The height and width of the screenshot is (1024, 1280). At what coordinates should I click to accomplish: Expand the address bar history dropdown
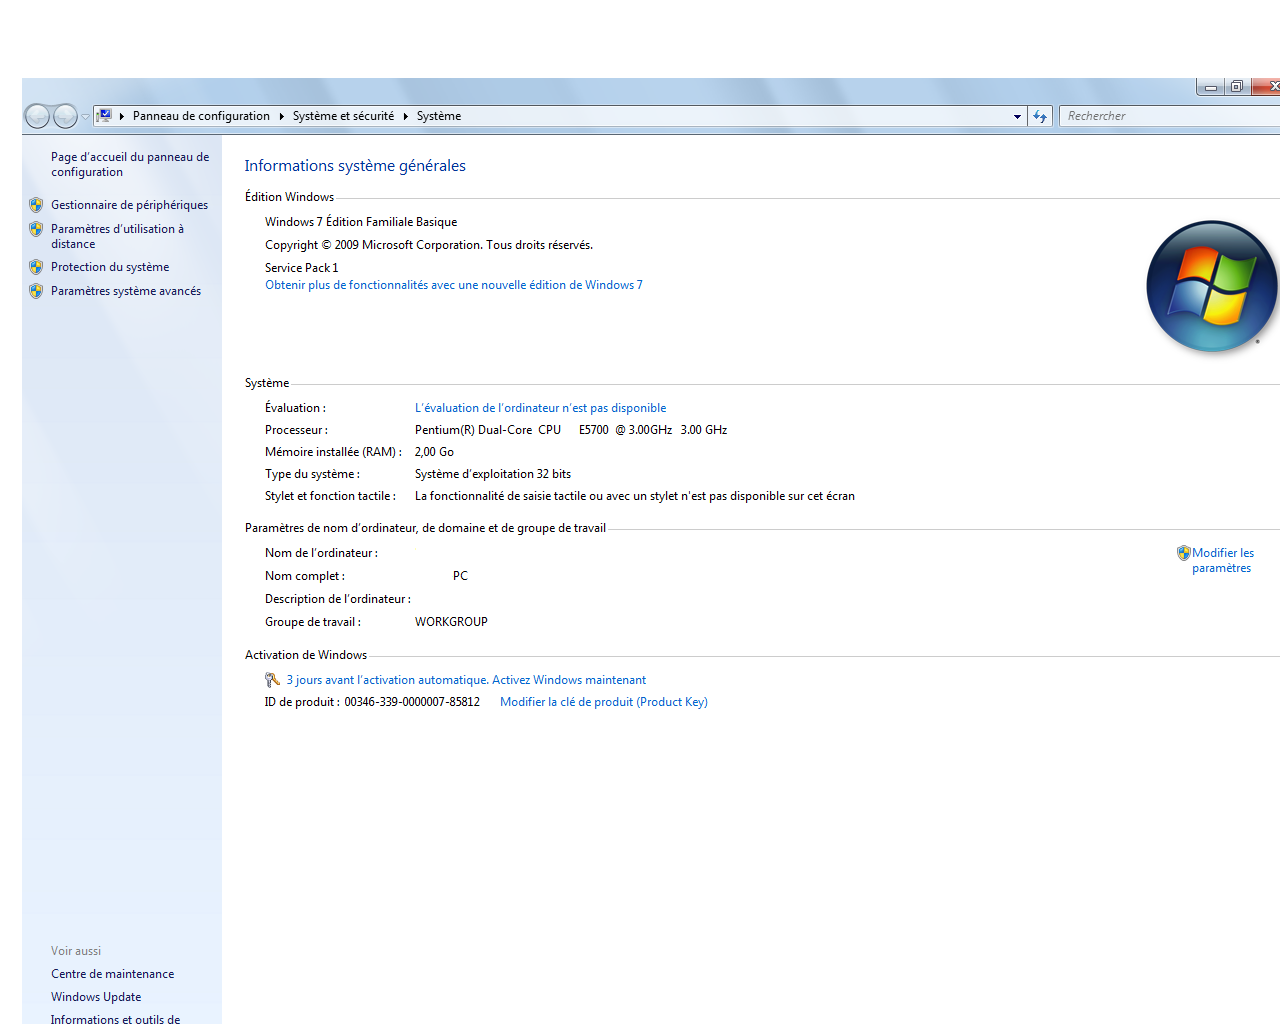[1017, 116]
